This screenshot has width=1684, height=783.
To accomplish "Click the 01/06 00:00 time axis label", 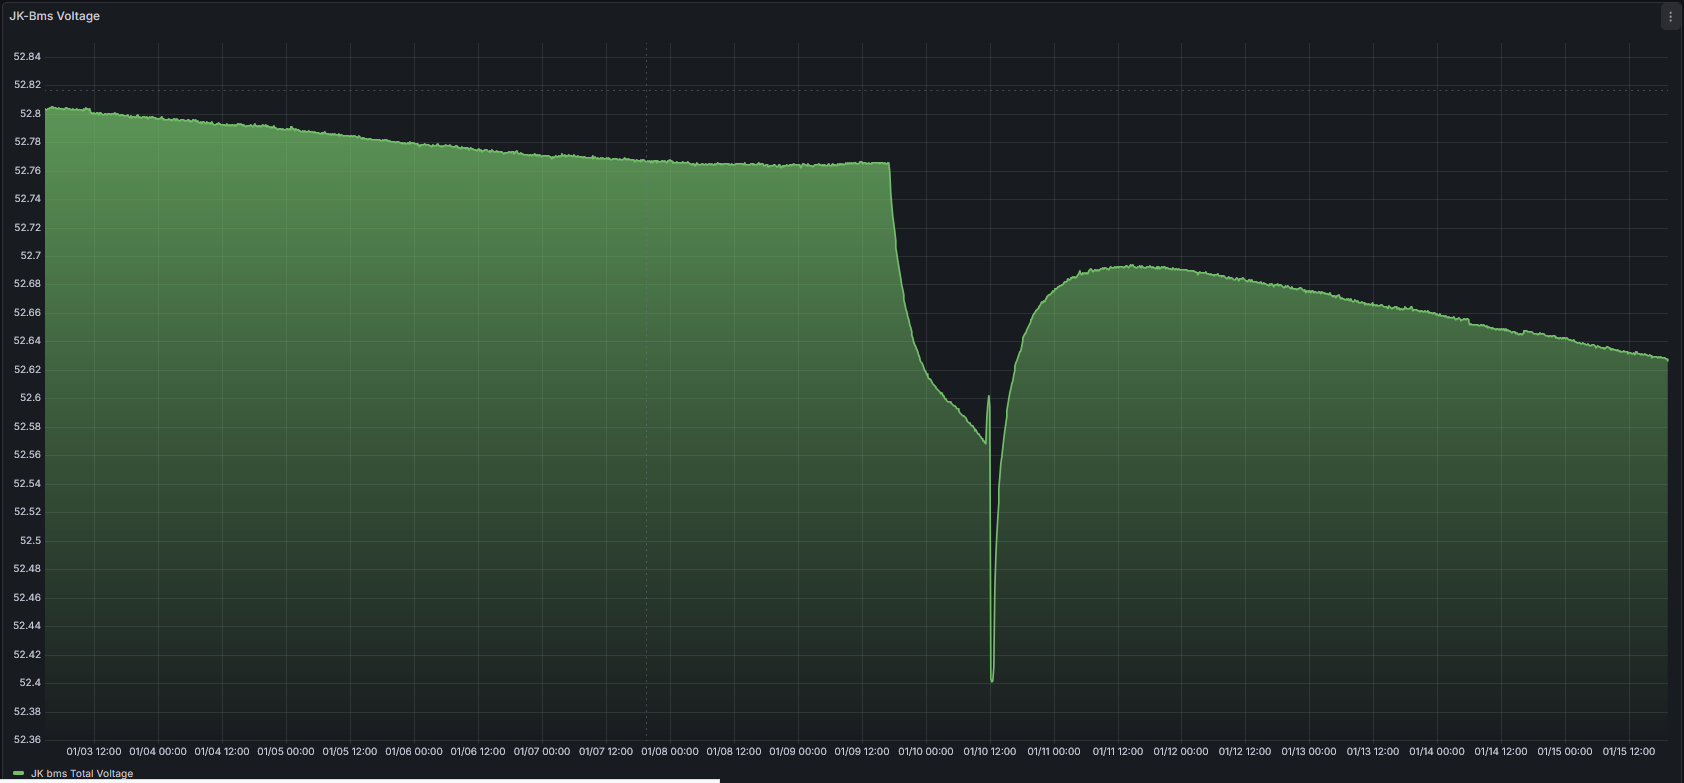I will click(414, 751).
